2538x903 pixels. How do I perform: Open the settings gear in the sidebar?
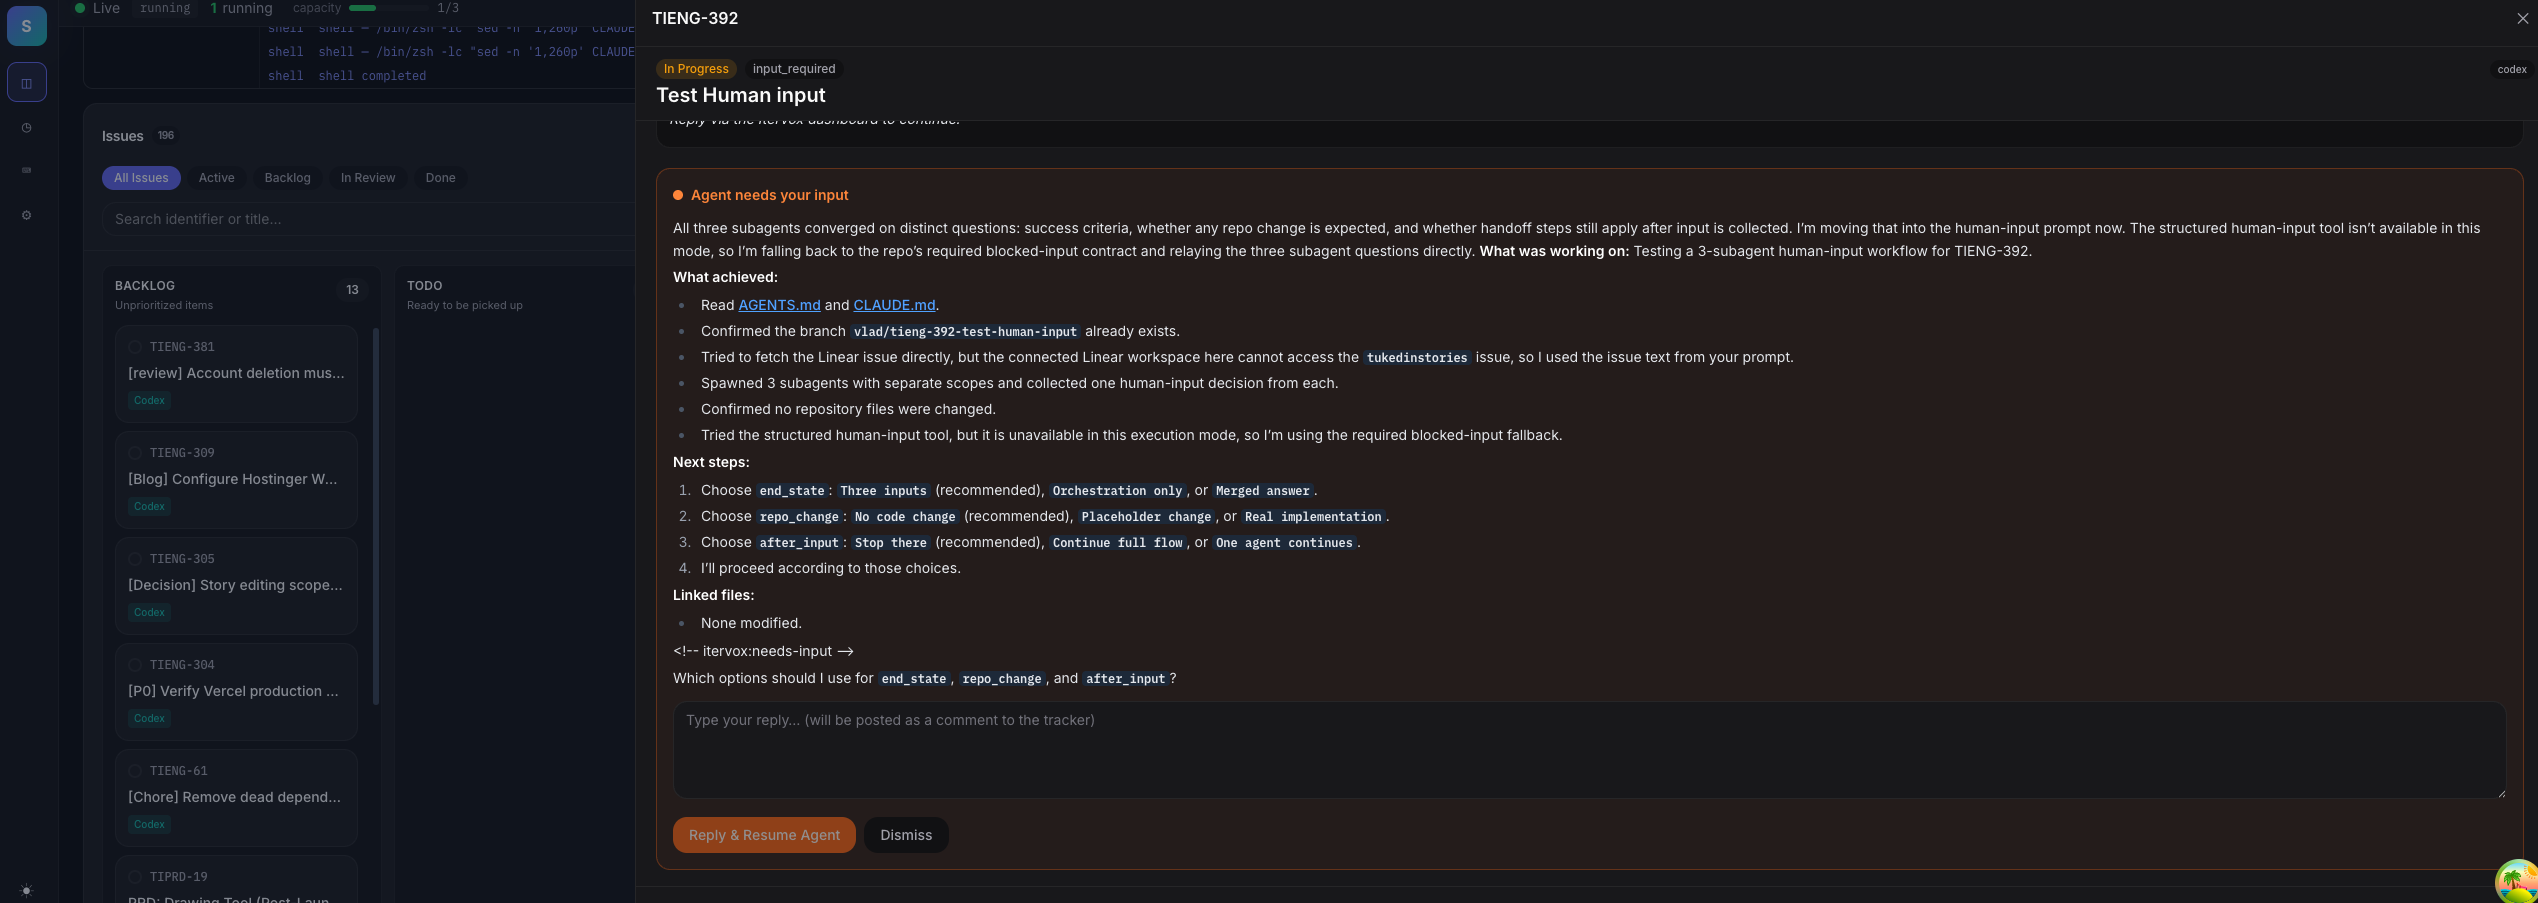pos(27,214)
